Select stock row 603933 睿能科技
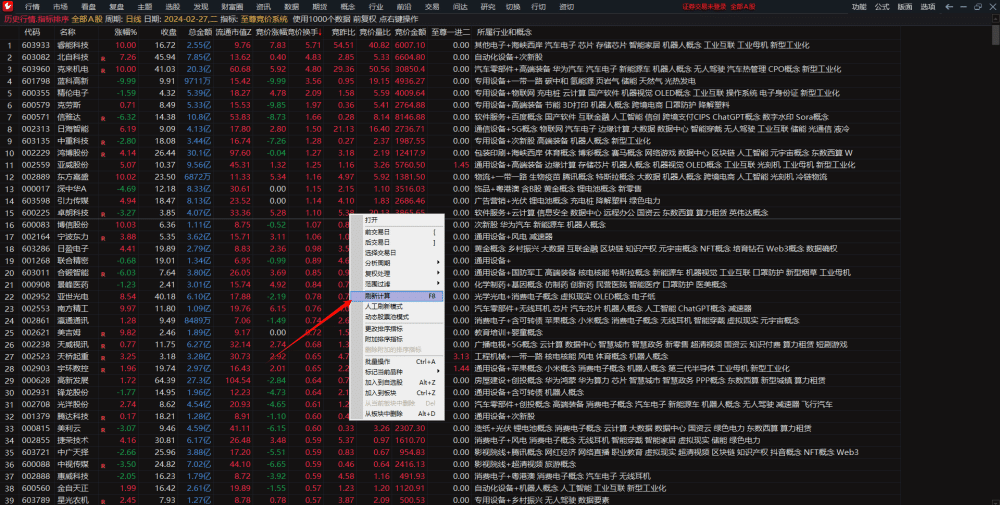 (450, 45)
